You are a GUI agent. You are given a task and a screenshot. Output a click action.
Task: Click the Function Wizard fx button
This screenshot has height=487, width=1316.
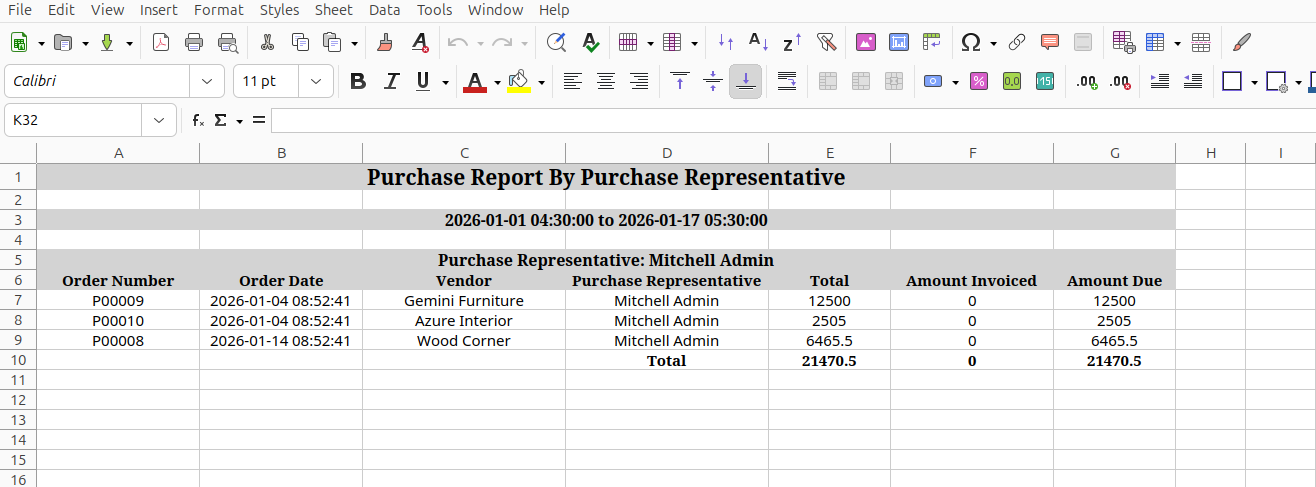198,120
